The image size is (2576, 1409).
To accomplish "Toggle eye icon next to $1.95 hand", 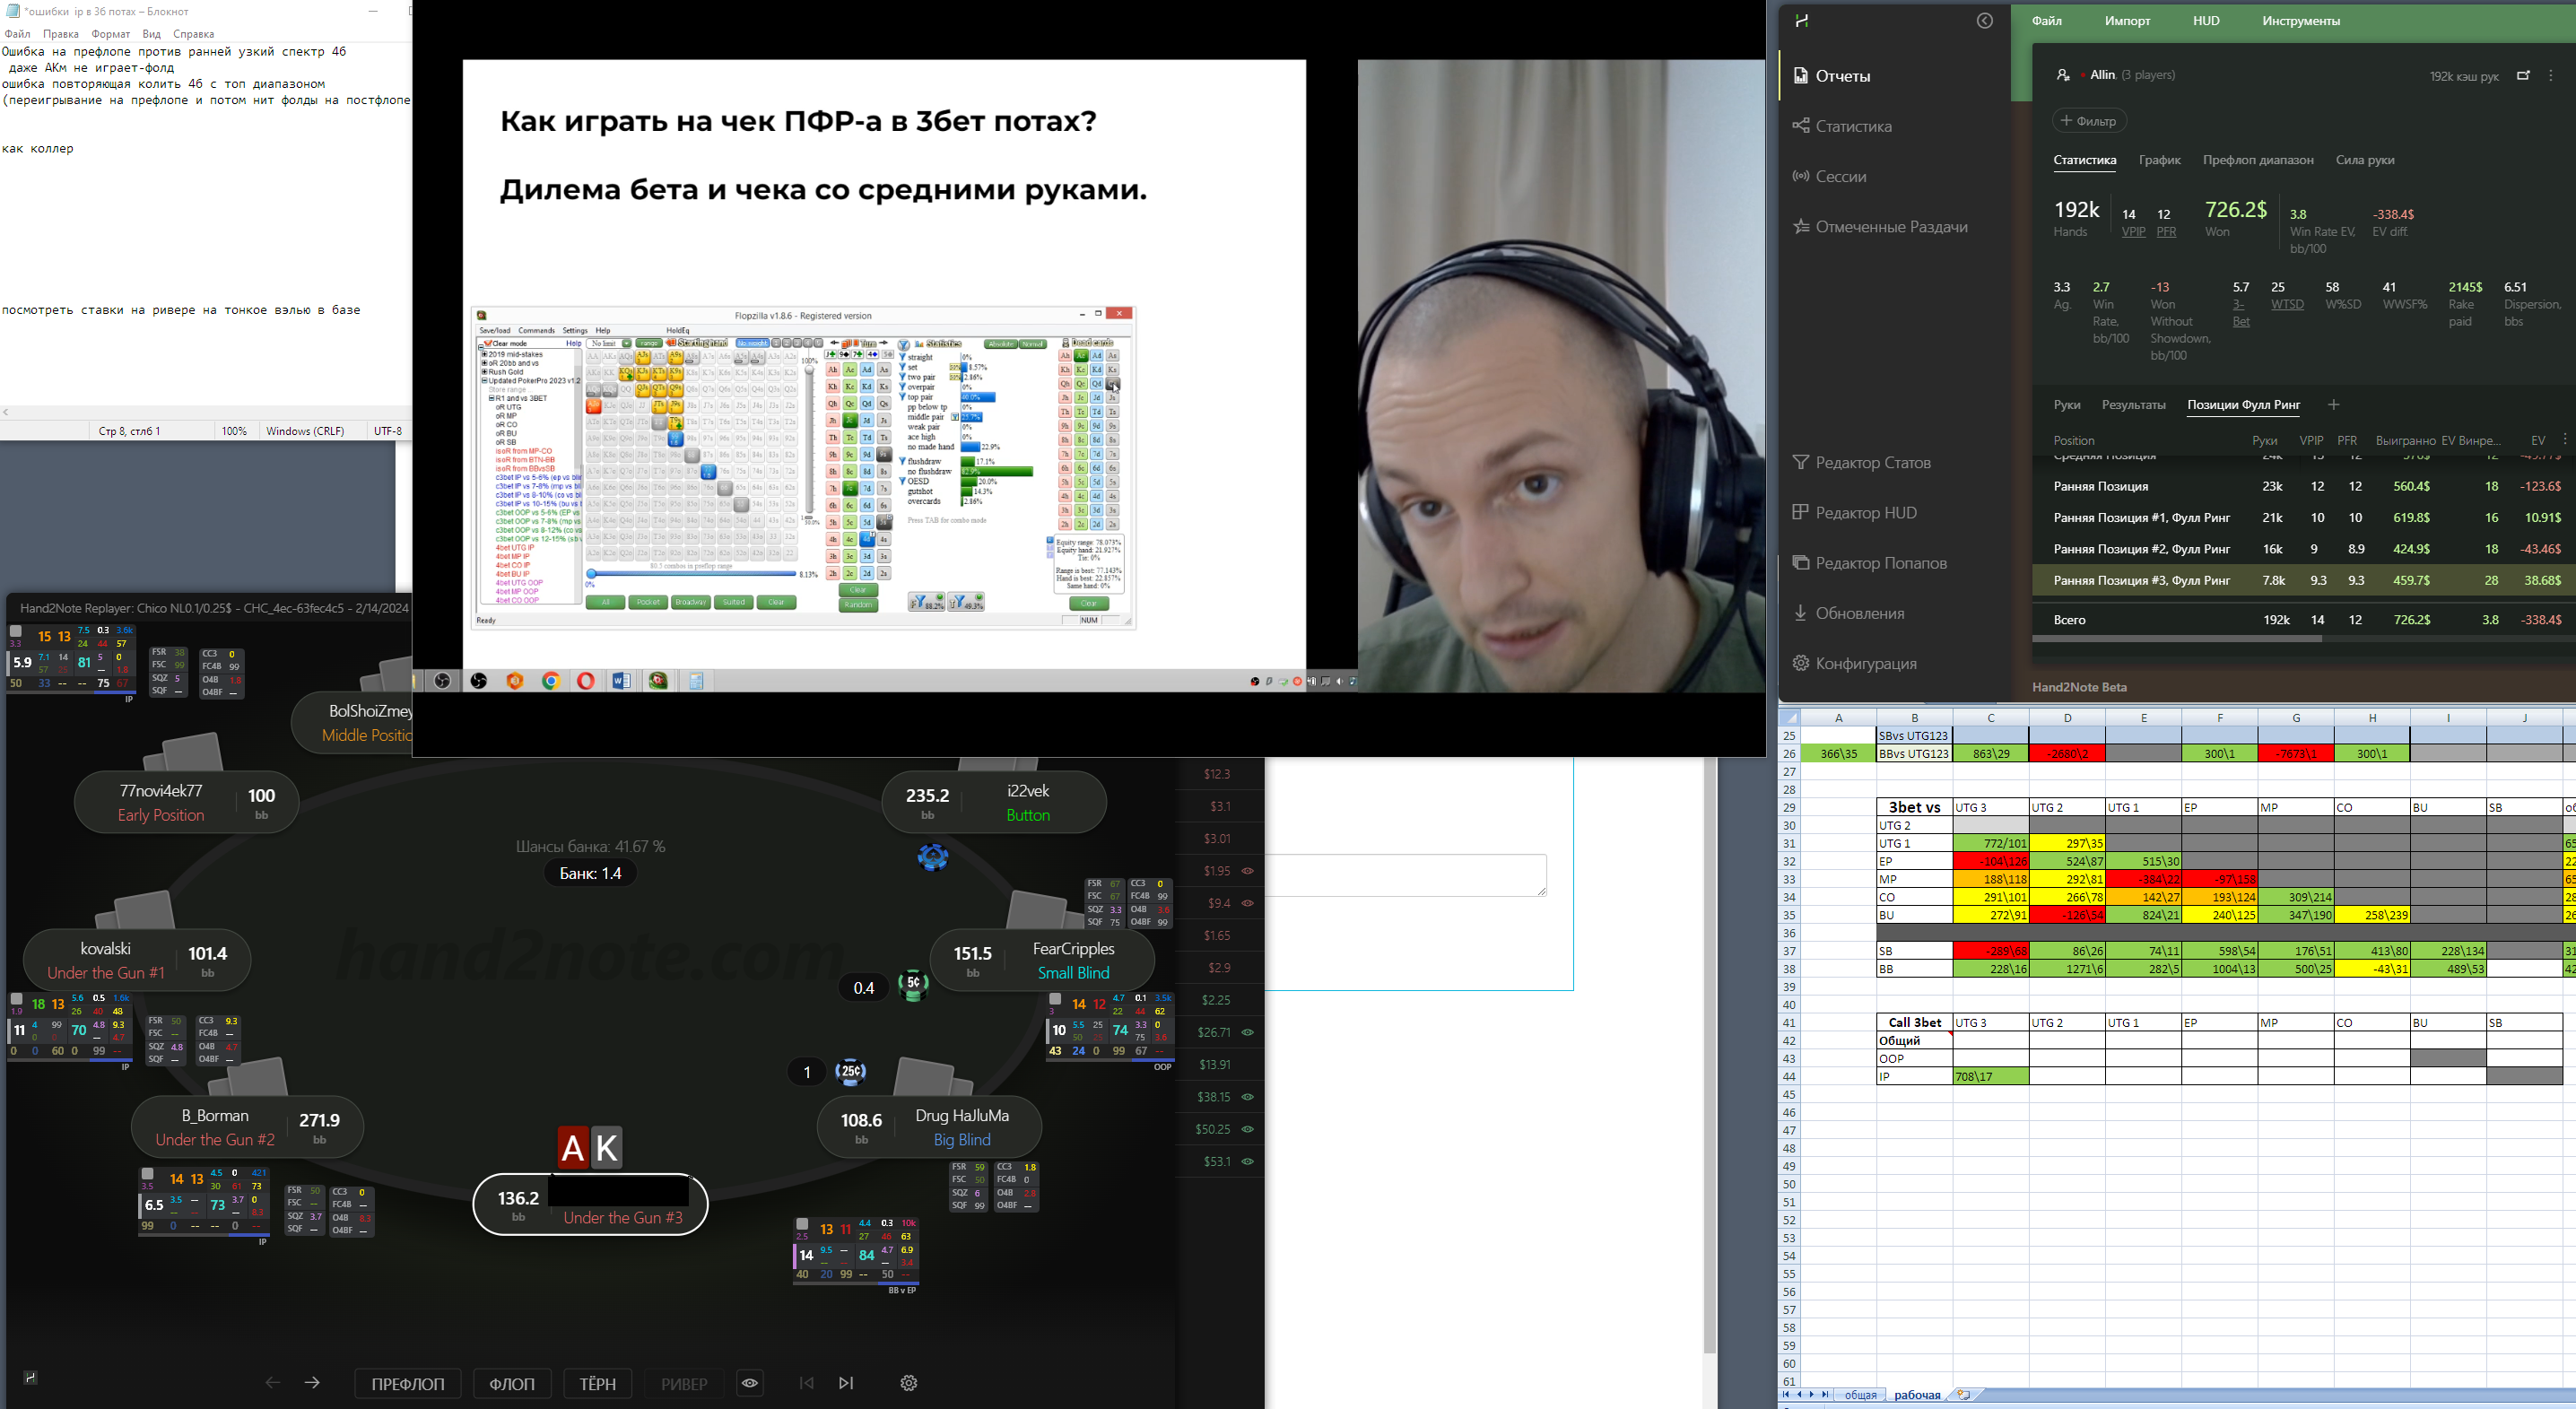I will pos(1247,871).
